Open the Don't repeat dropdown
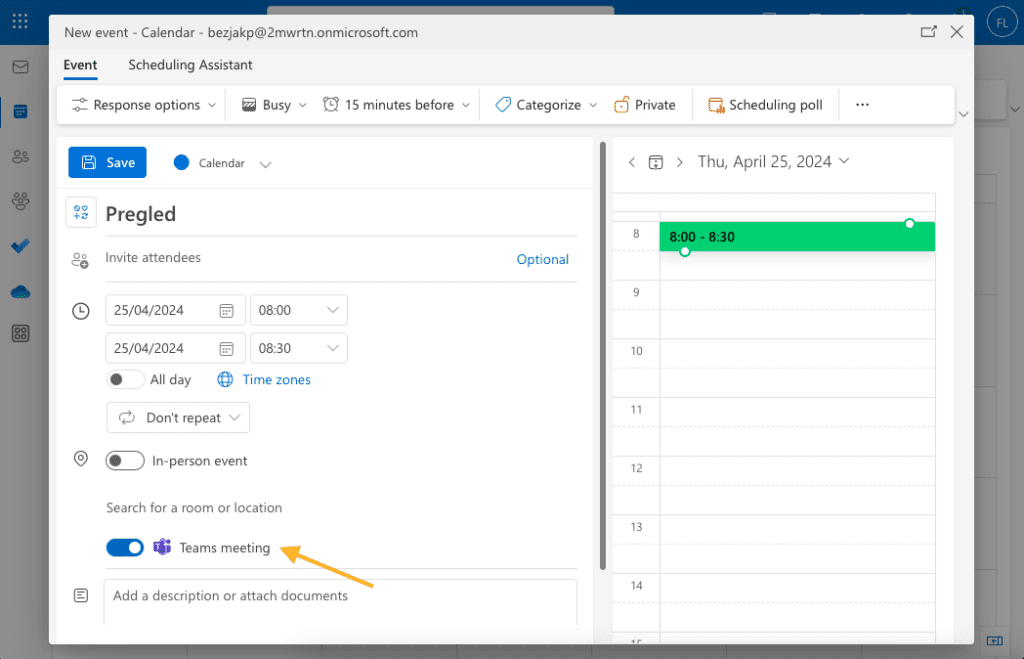 click(x=178, y=418)
